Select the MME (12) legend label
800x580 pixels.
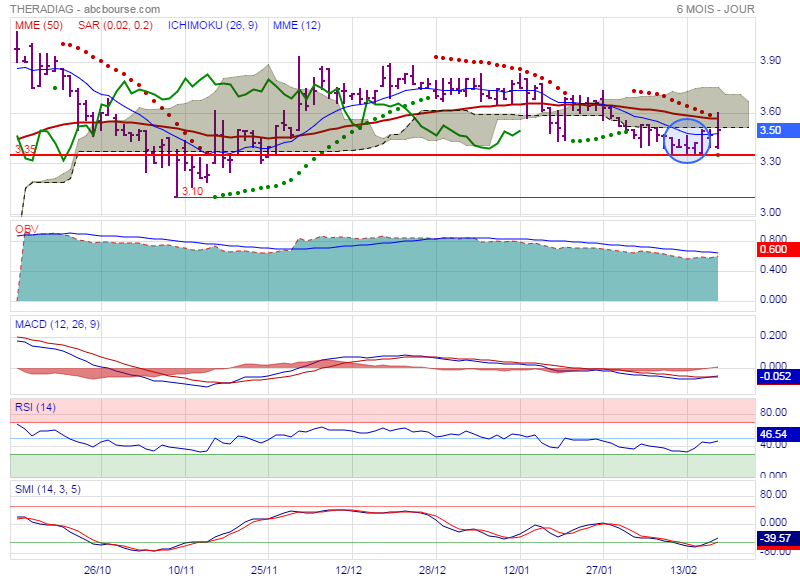pos(297,25)
